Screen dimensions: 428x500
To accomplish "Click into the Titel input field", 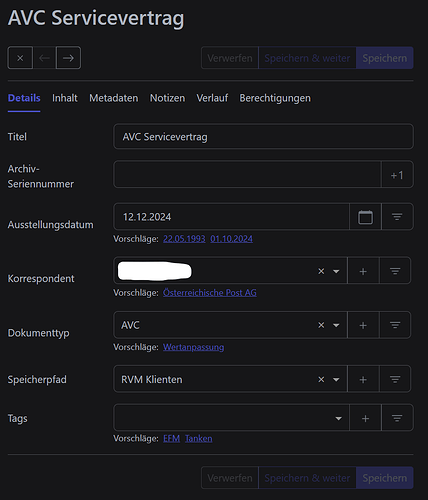I will [x=263, y=137].
